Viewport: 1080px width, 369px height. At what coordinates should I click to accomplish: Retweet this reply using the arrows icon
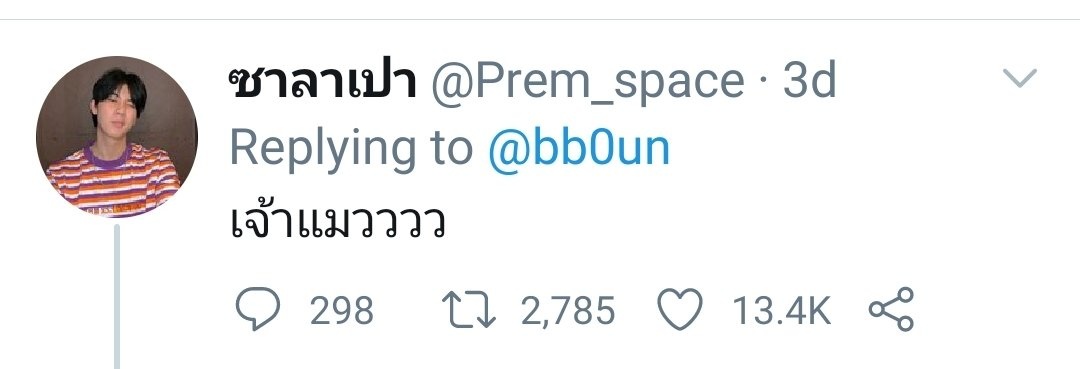coord(468,310)
